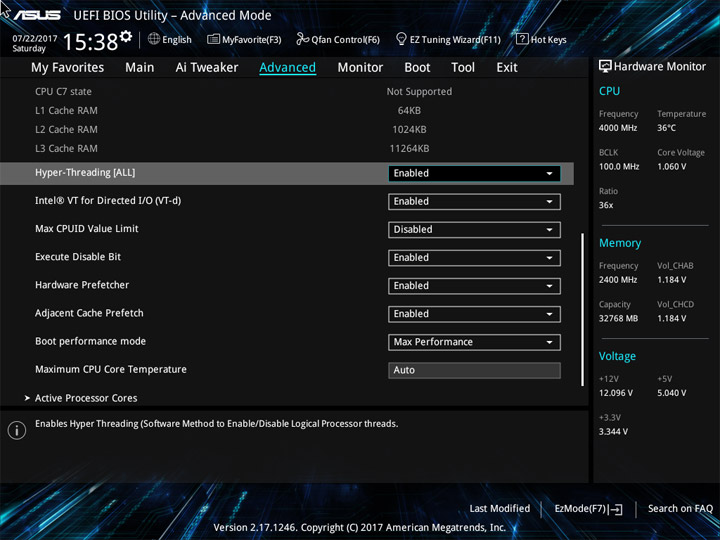Open the Adjacent Cache Prefetch dropdown
The width and height of the screenshot is (720, 540).
[x=474, y=314]
